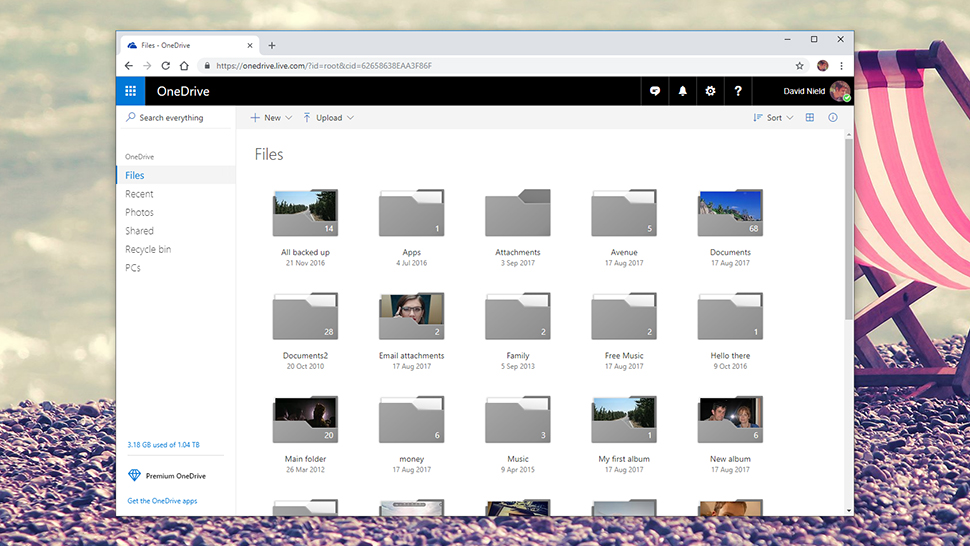
Task: Click the browser forward arrow
Action: tap(147, 66)
